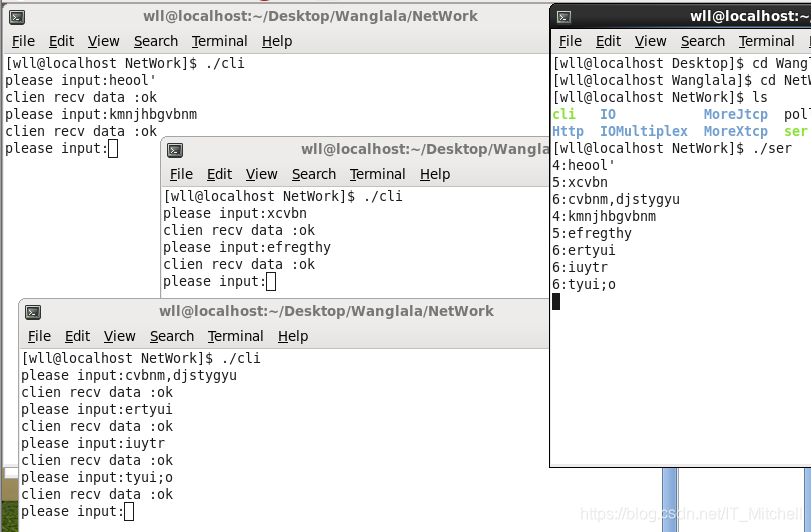Click blue 'IO' directory name in ls output
The image size is (811, 532).
[x=608, y=114]
